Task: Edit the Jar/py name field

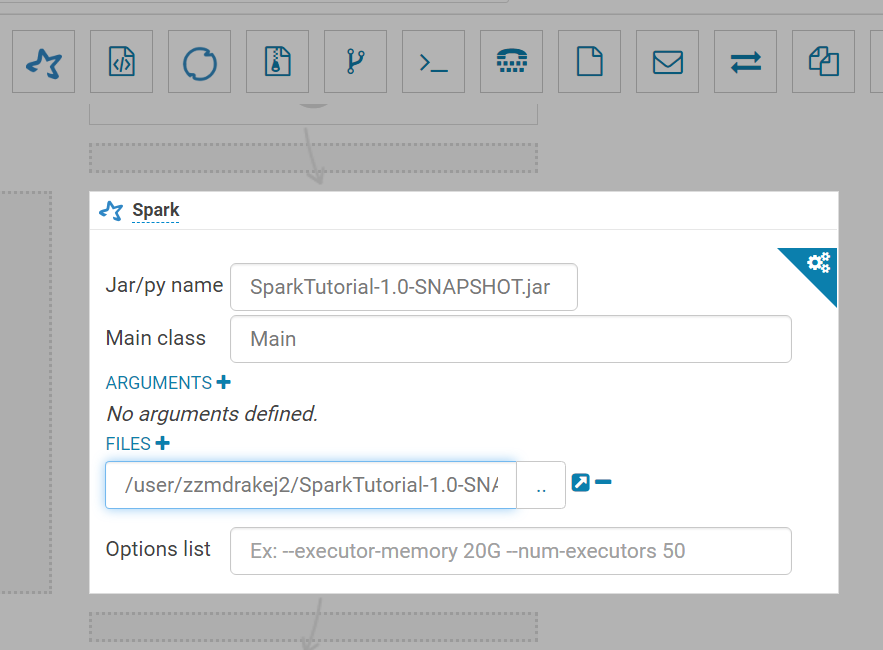Action: 404,287
